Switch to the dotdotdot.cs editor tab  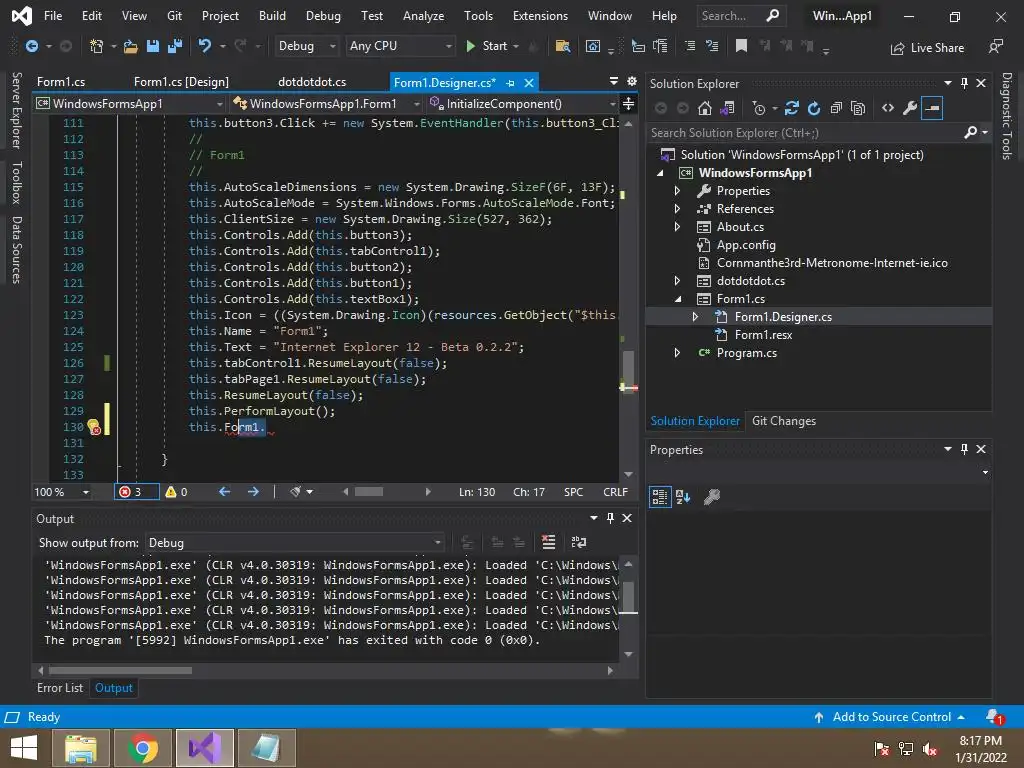(x=312, y=82)
